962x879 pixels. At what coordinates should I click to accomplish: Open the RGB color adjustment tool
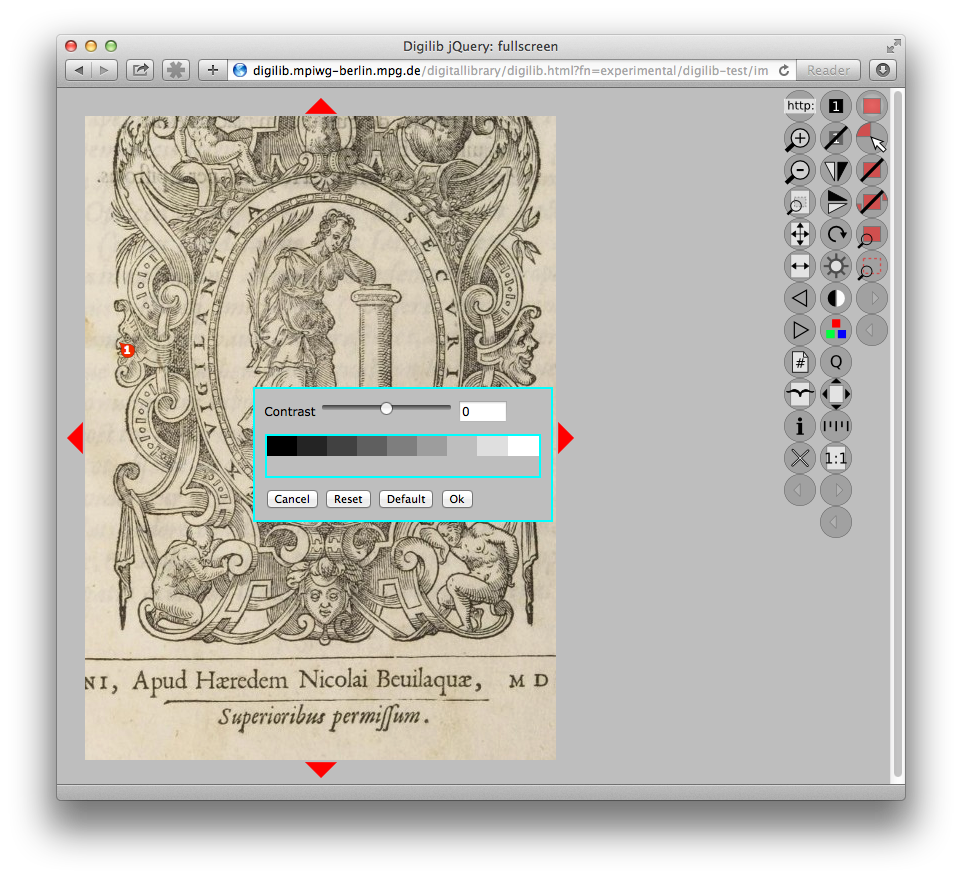click(x=835, y=330)
